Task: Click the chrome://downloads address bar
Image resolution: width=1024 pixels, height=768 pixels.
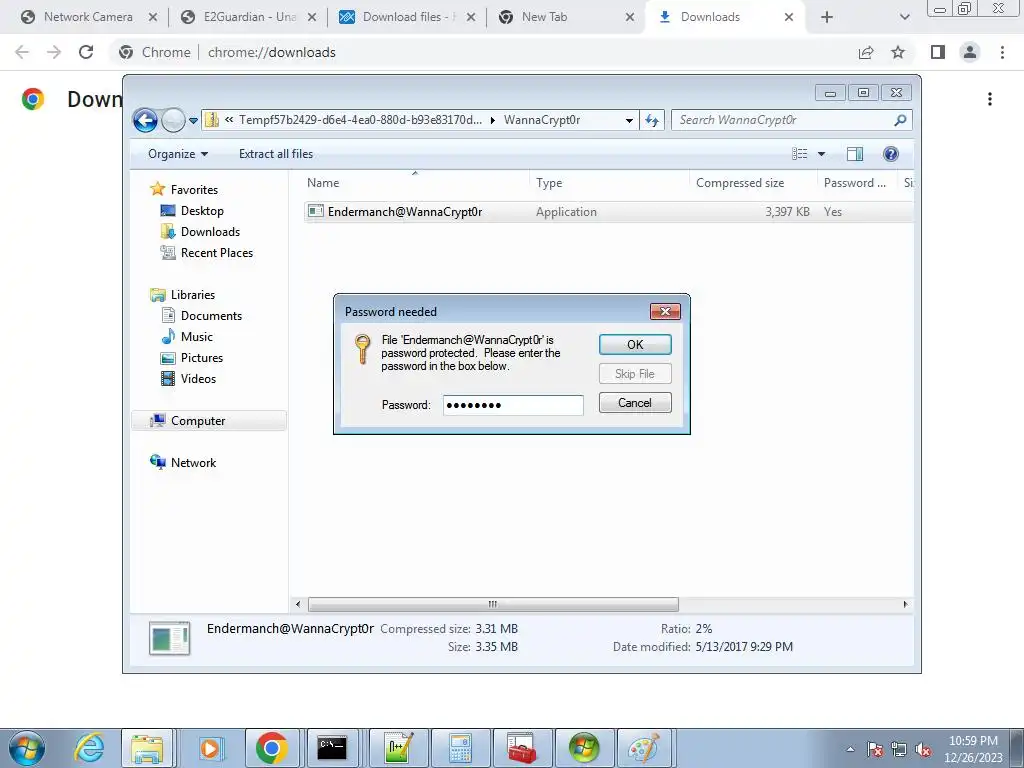Action: point(272,52)
